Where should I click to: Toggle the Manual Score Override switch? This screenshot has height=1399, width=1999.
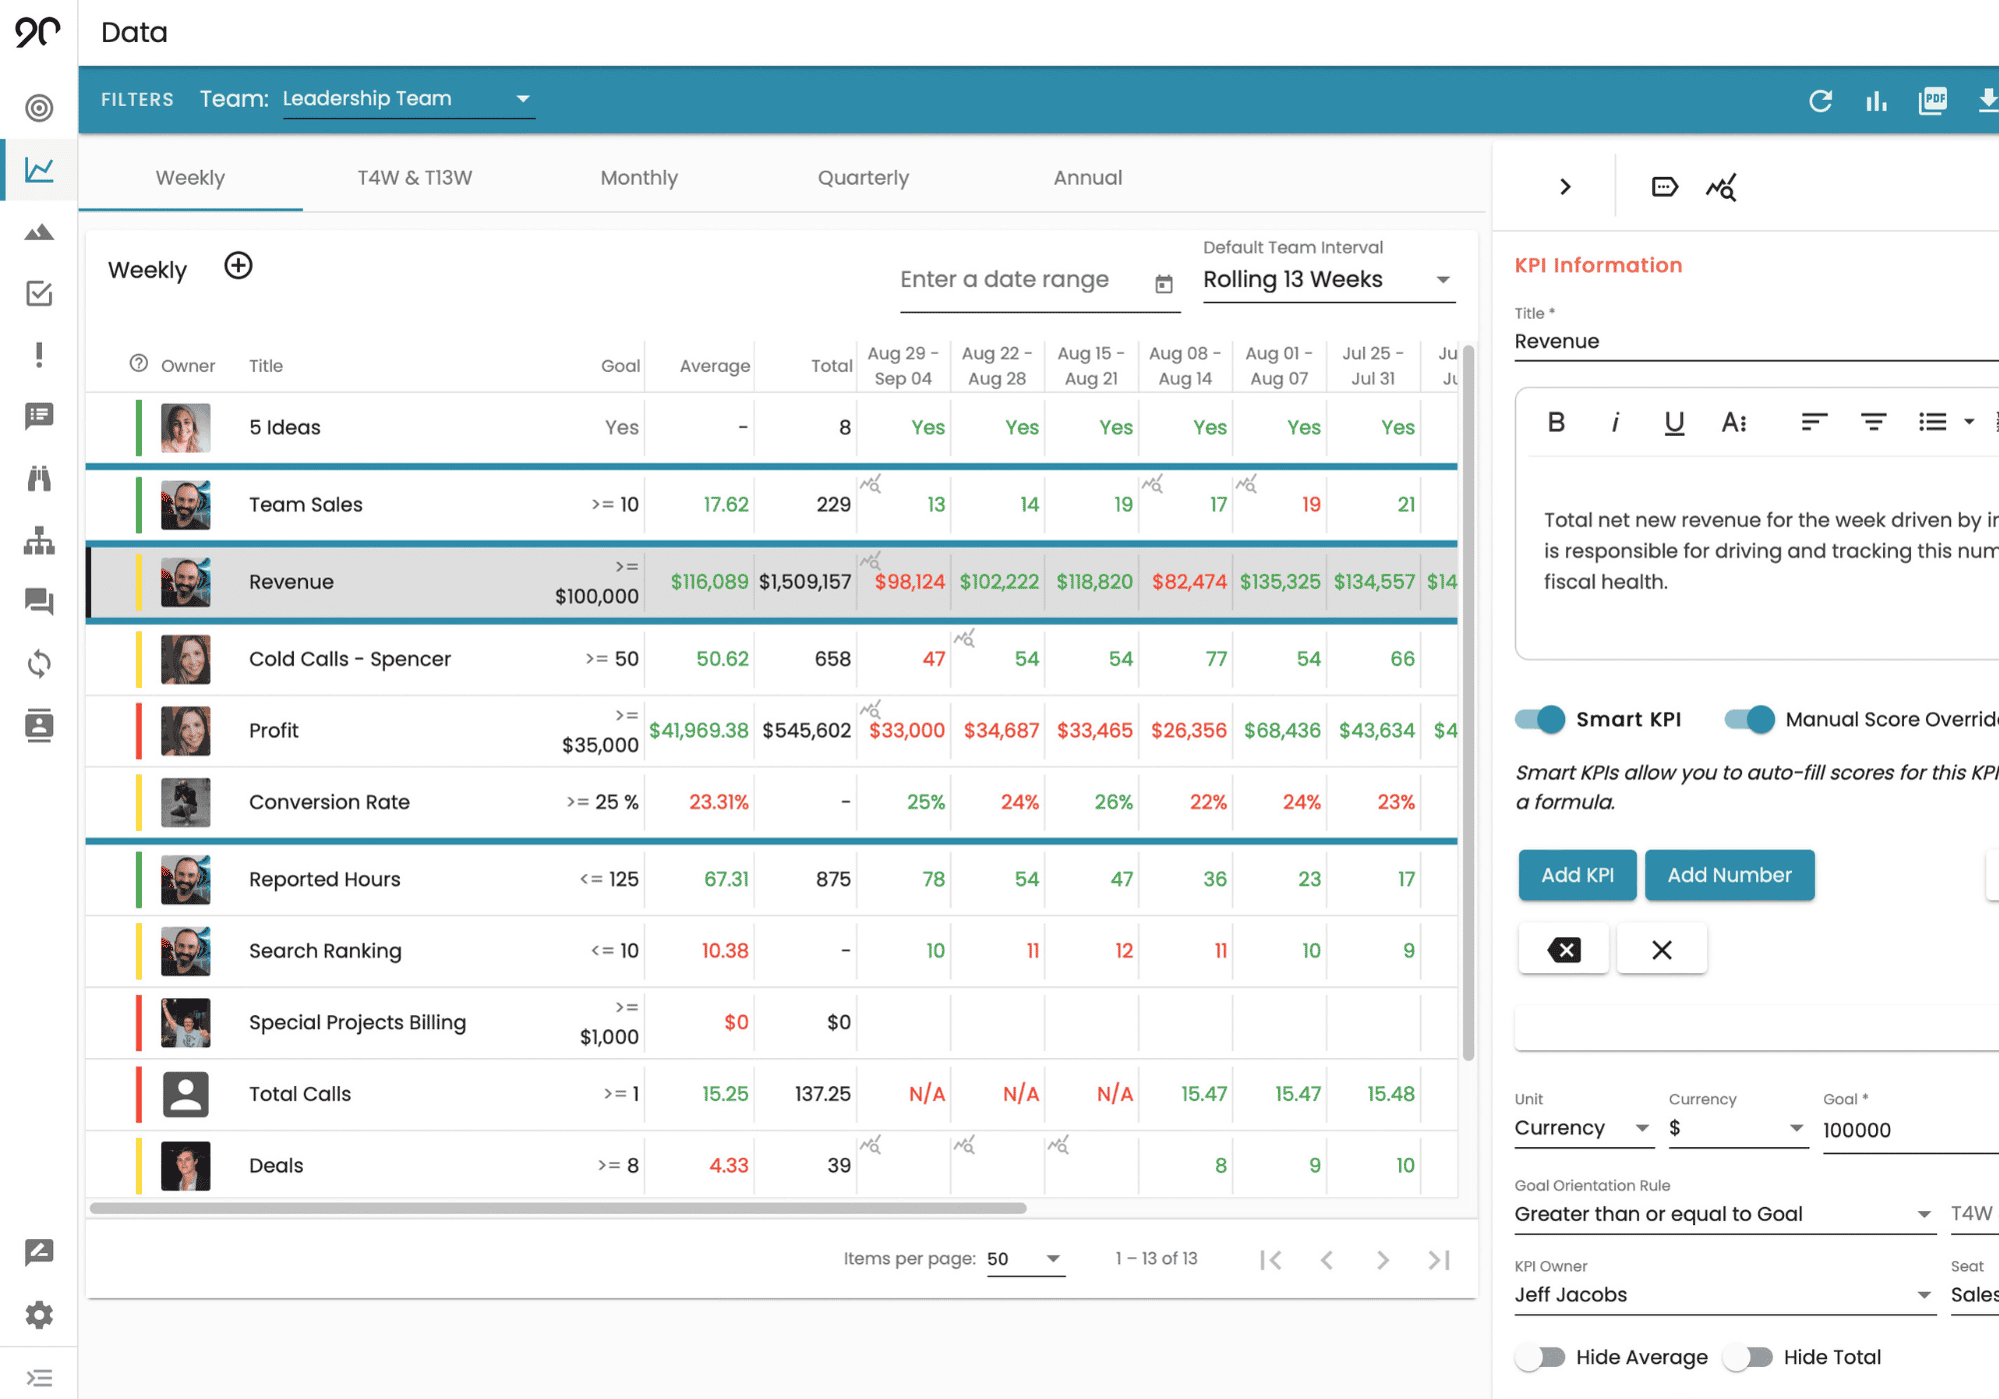tap(1749, 719)
